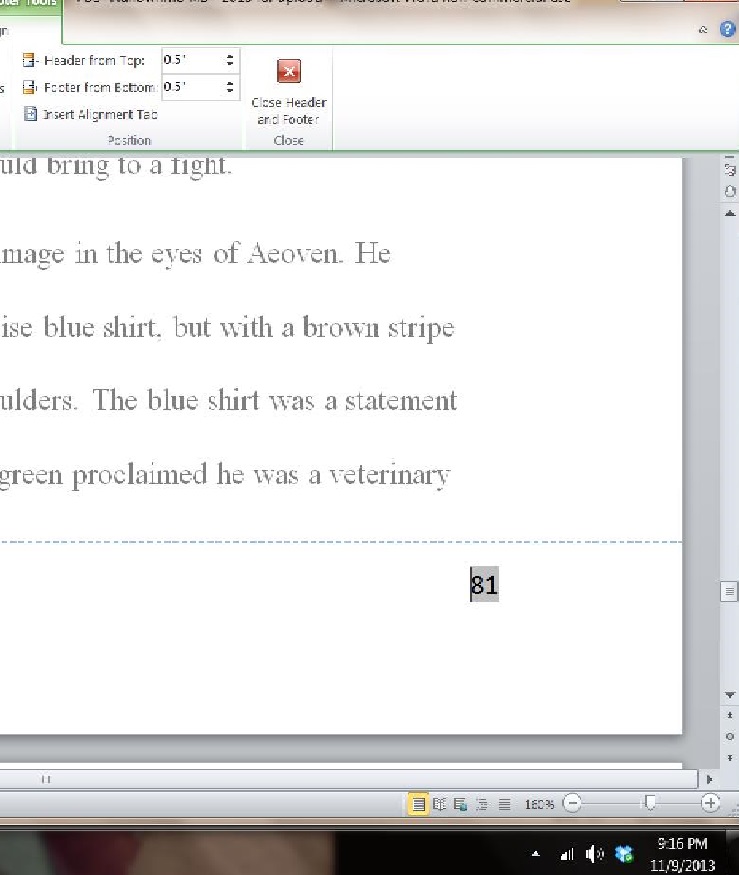Switch to Draft view
739x875 pixels.
tap(504, 802)
